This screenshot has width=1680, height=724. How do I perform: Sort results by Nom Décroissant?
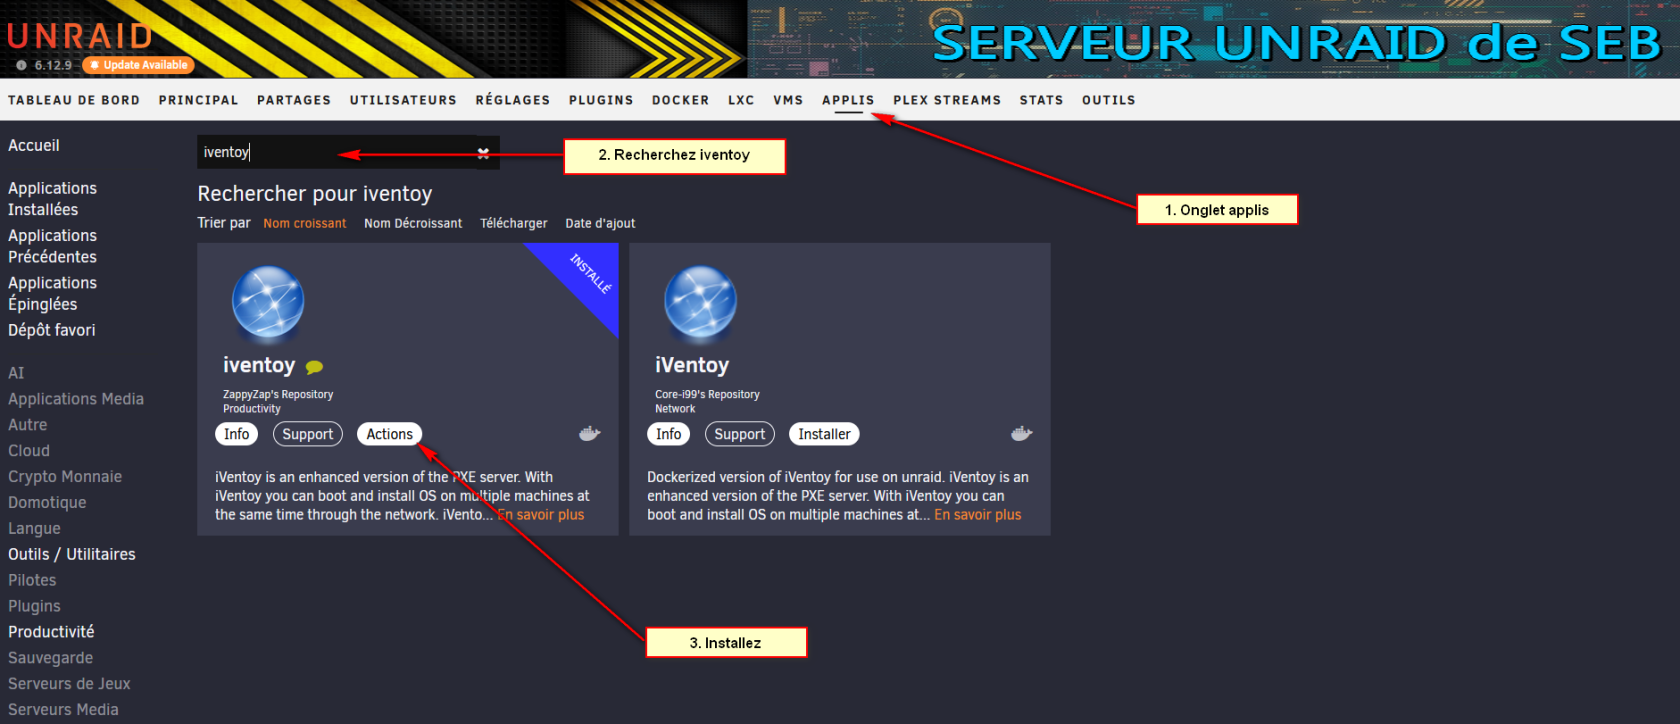[413, 223]
